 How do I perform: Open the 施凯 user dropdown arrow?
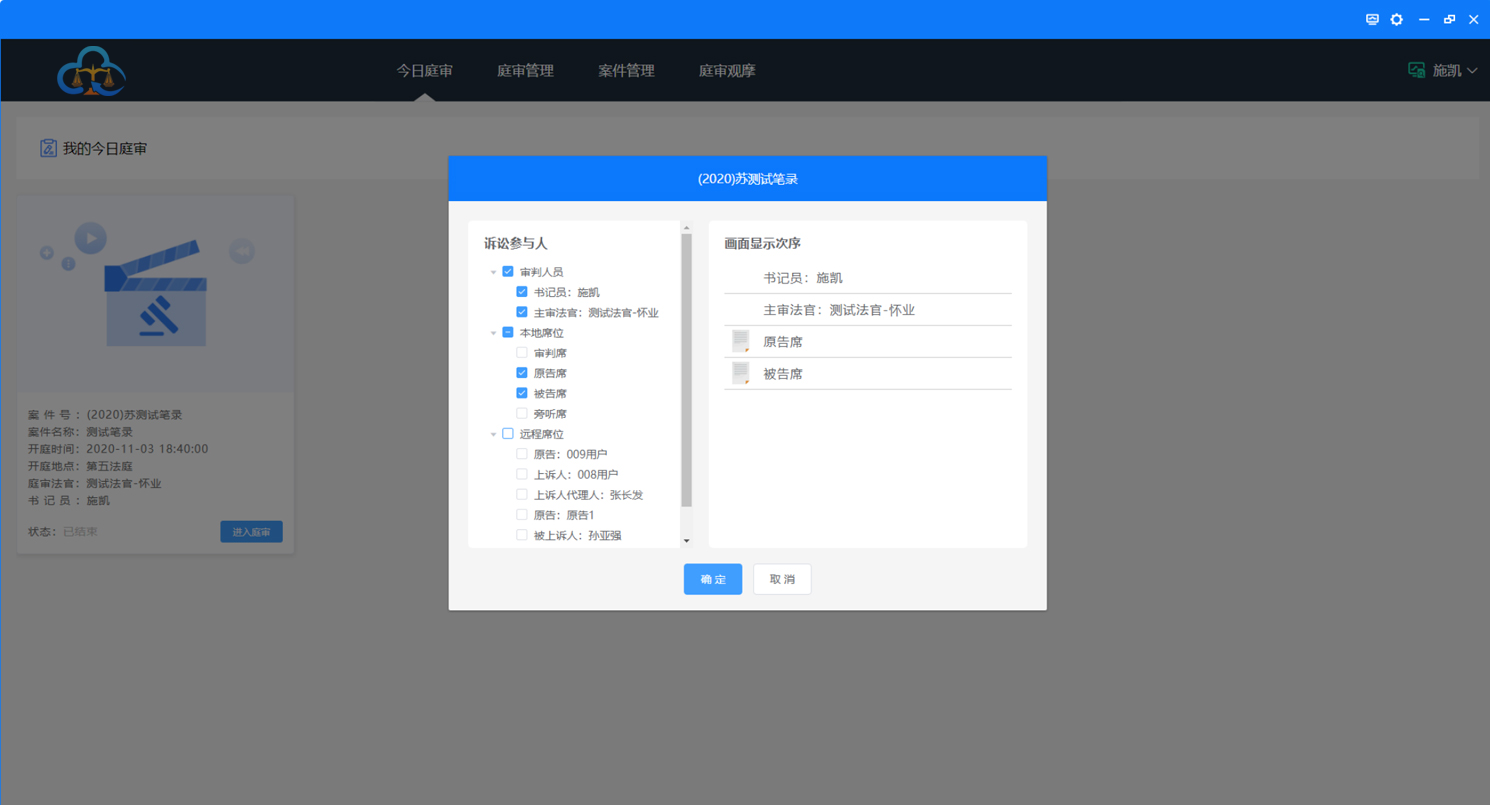click(x=1472, y=71)
